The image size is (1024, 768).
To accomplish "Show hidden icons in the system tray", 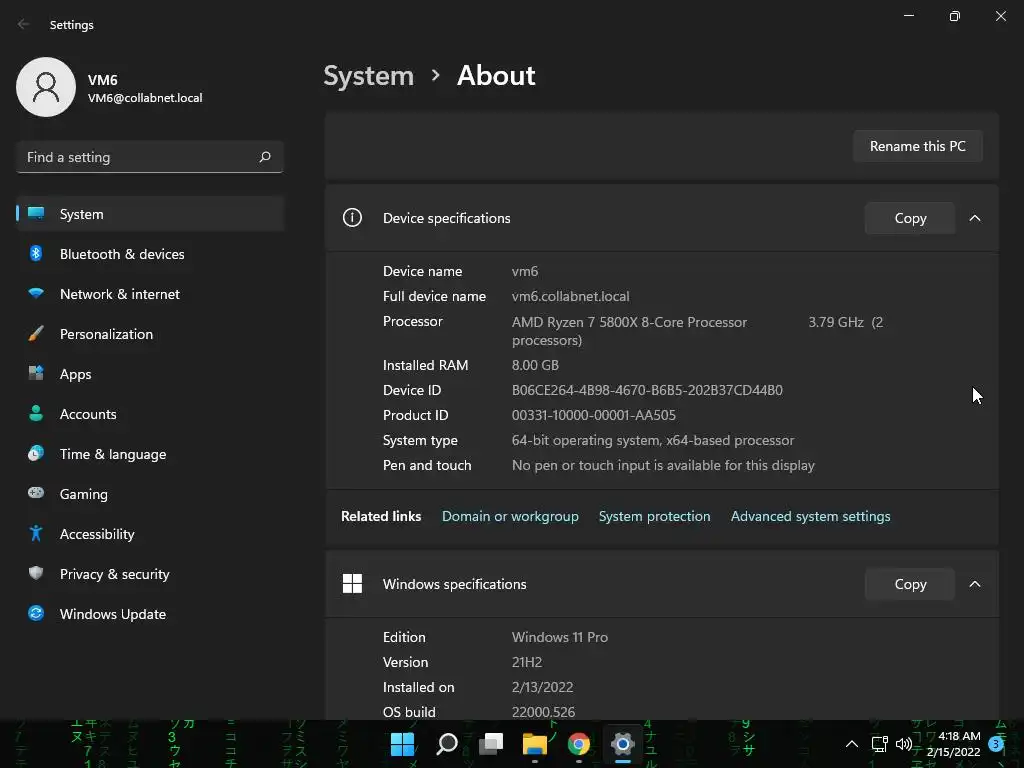I will point(852,744).
